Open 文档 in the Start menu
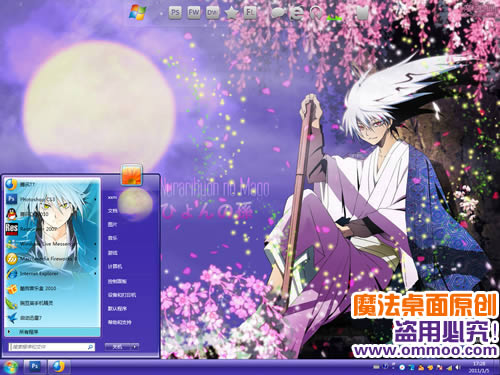Viewport: 500px width, 375px height. point(112,211)
